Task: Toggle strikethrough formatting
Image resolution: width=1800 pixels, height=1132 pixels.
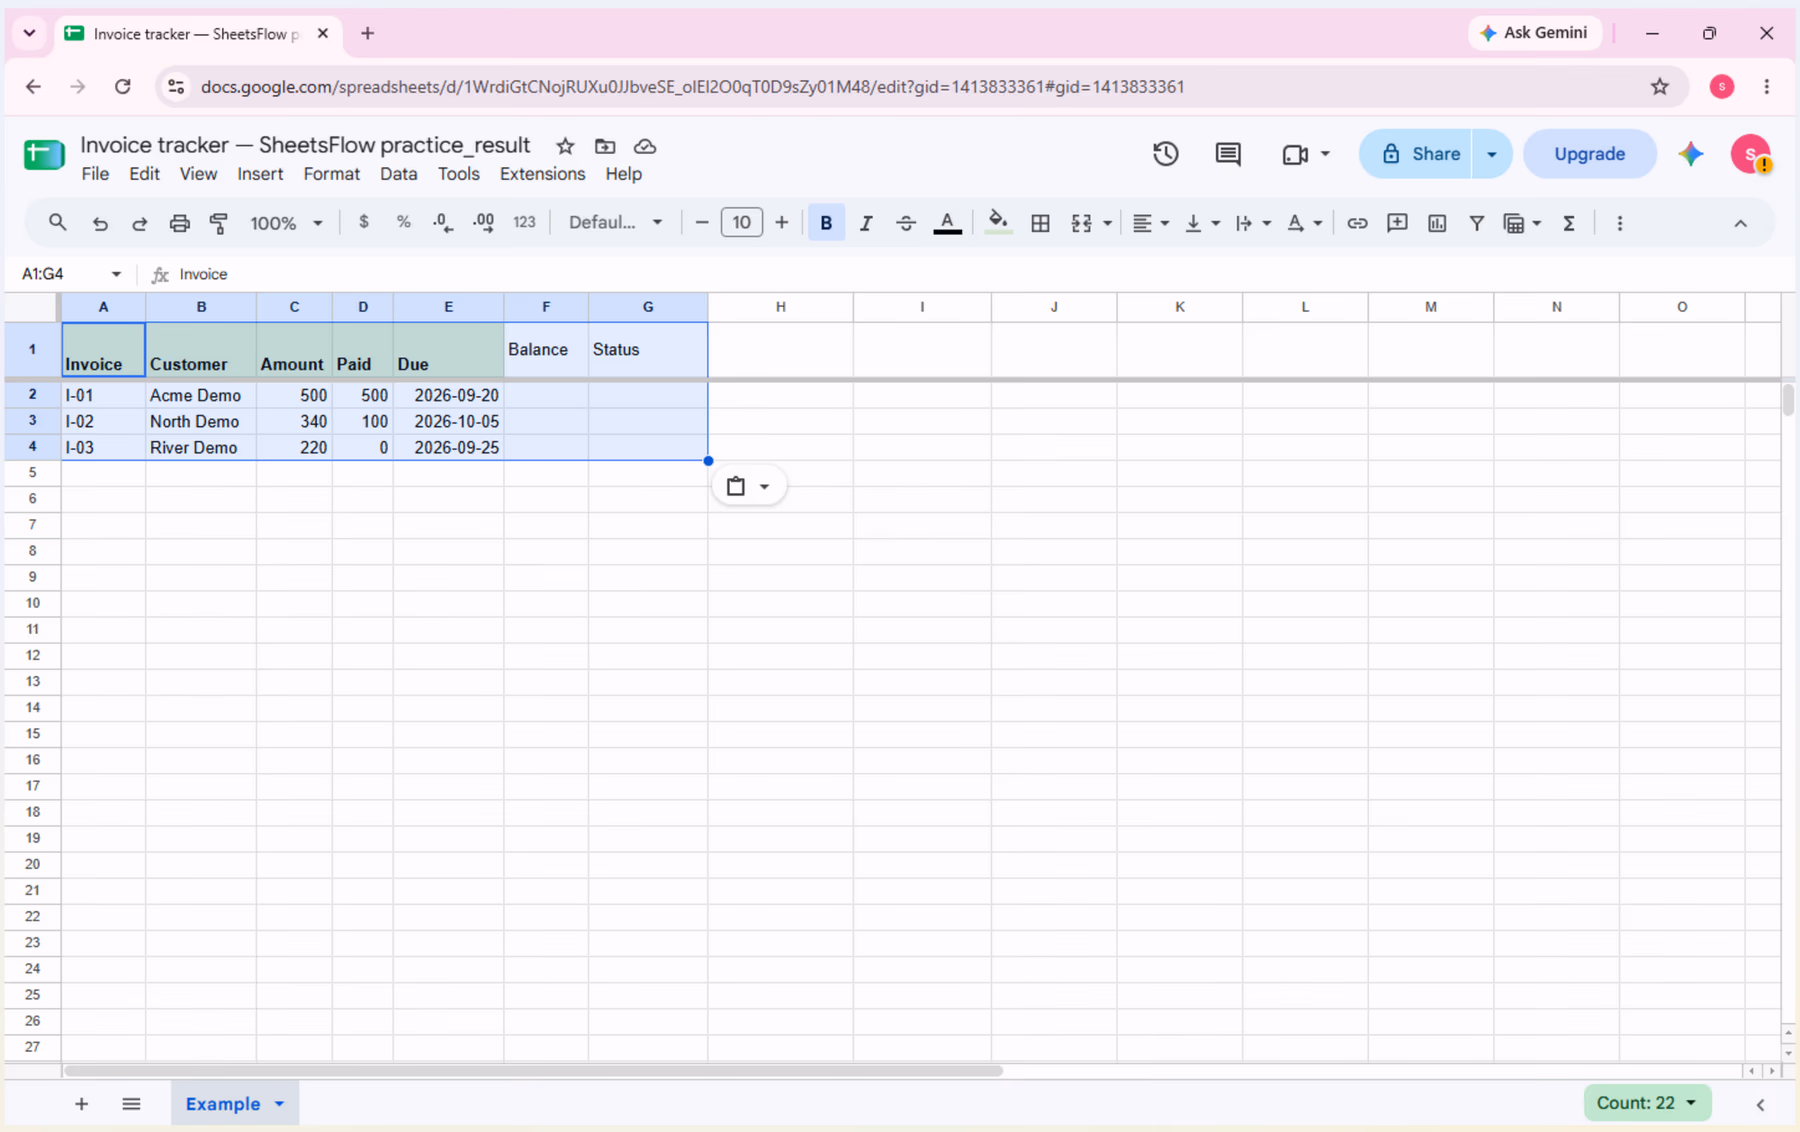Action: click(x=906, y=223)
